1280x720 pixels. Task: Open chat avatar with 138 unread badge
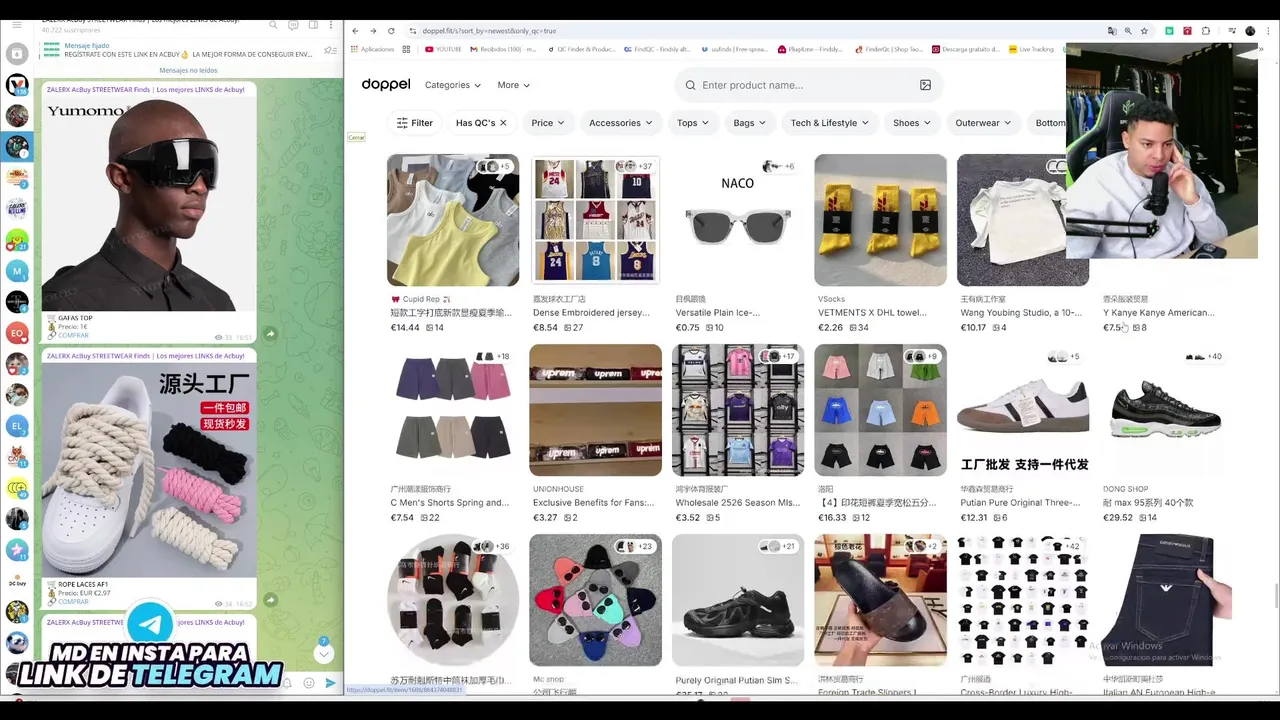click(17, 85)
